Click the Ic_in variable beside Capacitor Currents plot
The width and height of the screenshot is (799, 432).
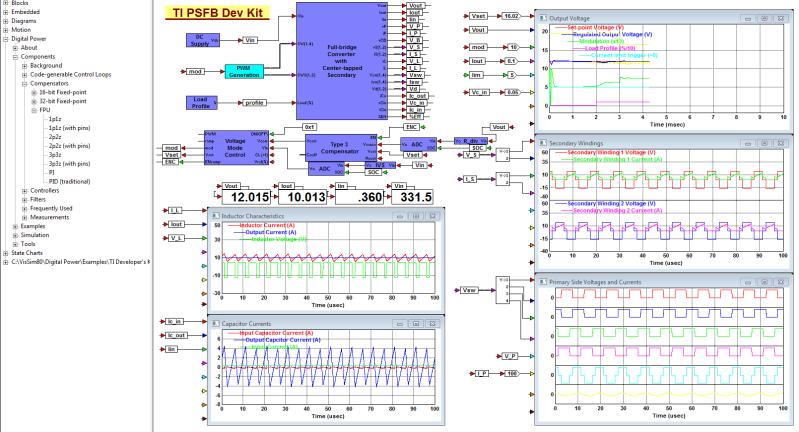174,321
